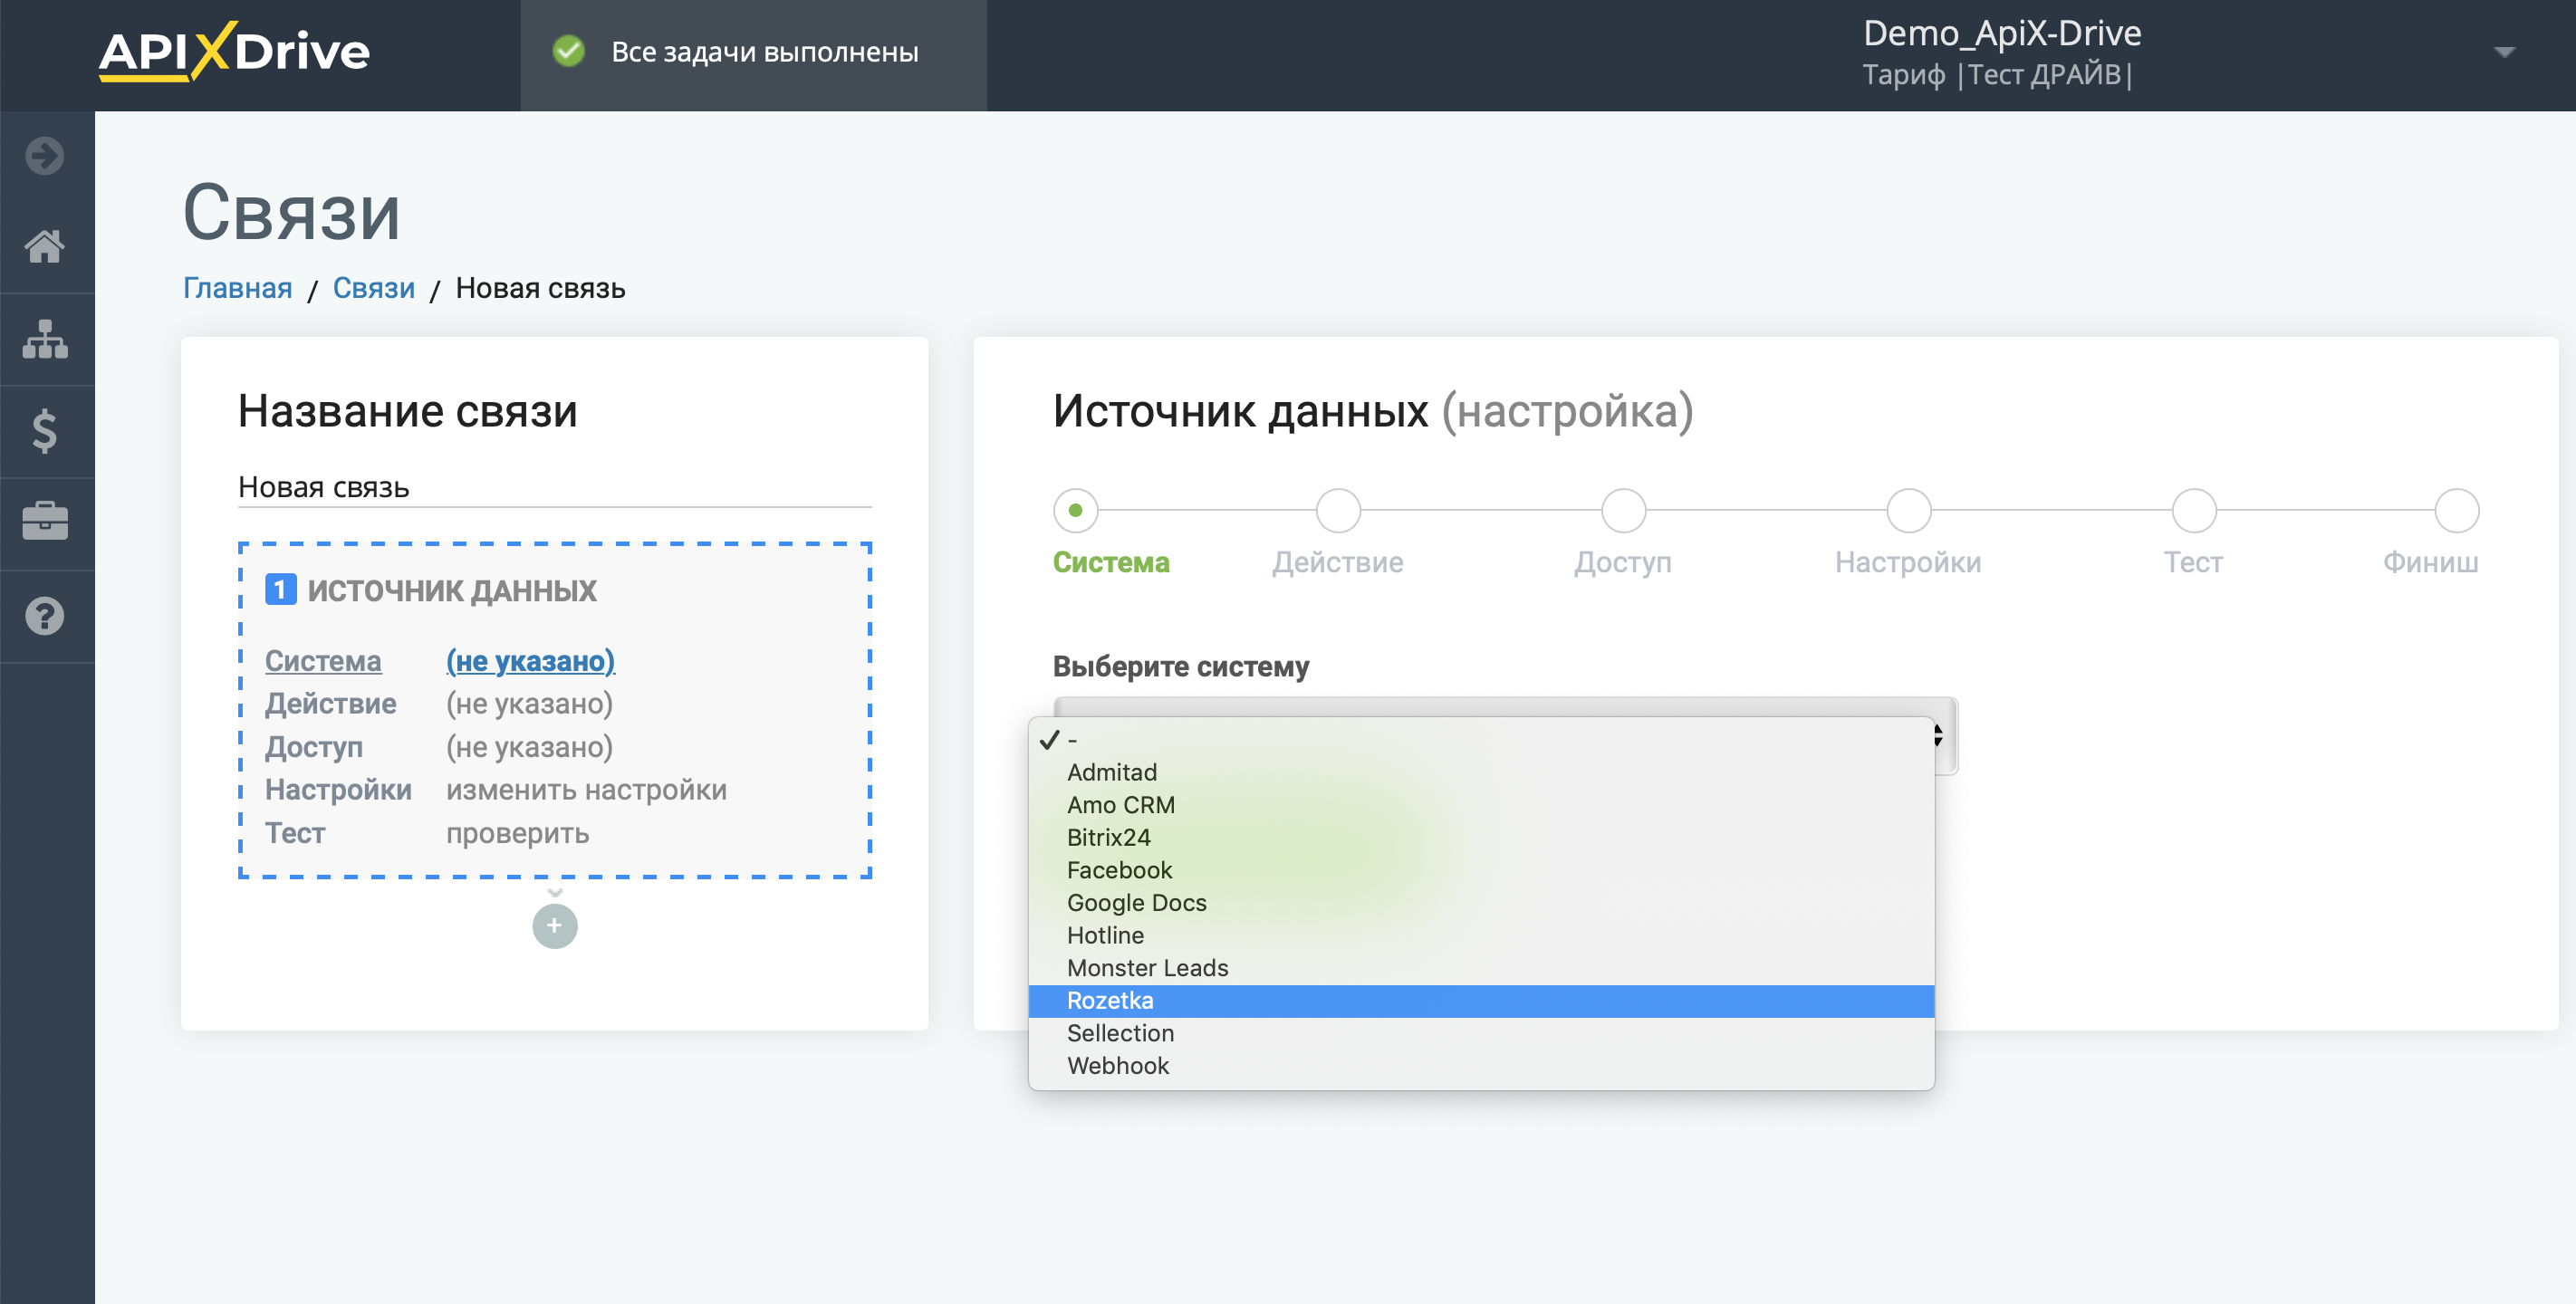Choose Bitrix24 from the system list

[x=1481, y=837]
